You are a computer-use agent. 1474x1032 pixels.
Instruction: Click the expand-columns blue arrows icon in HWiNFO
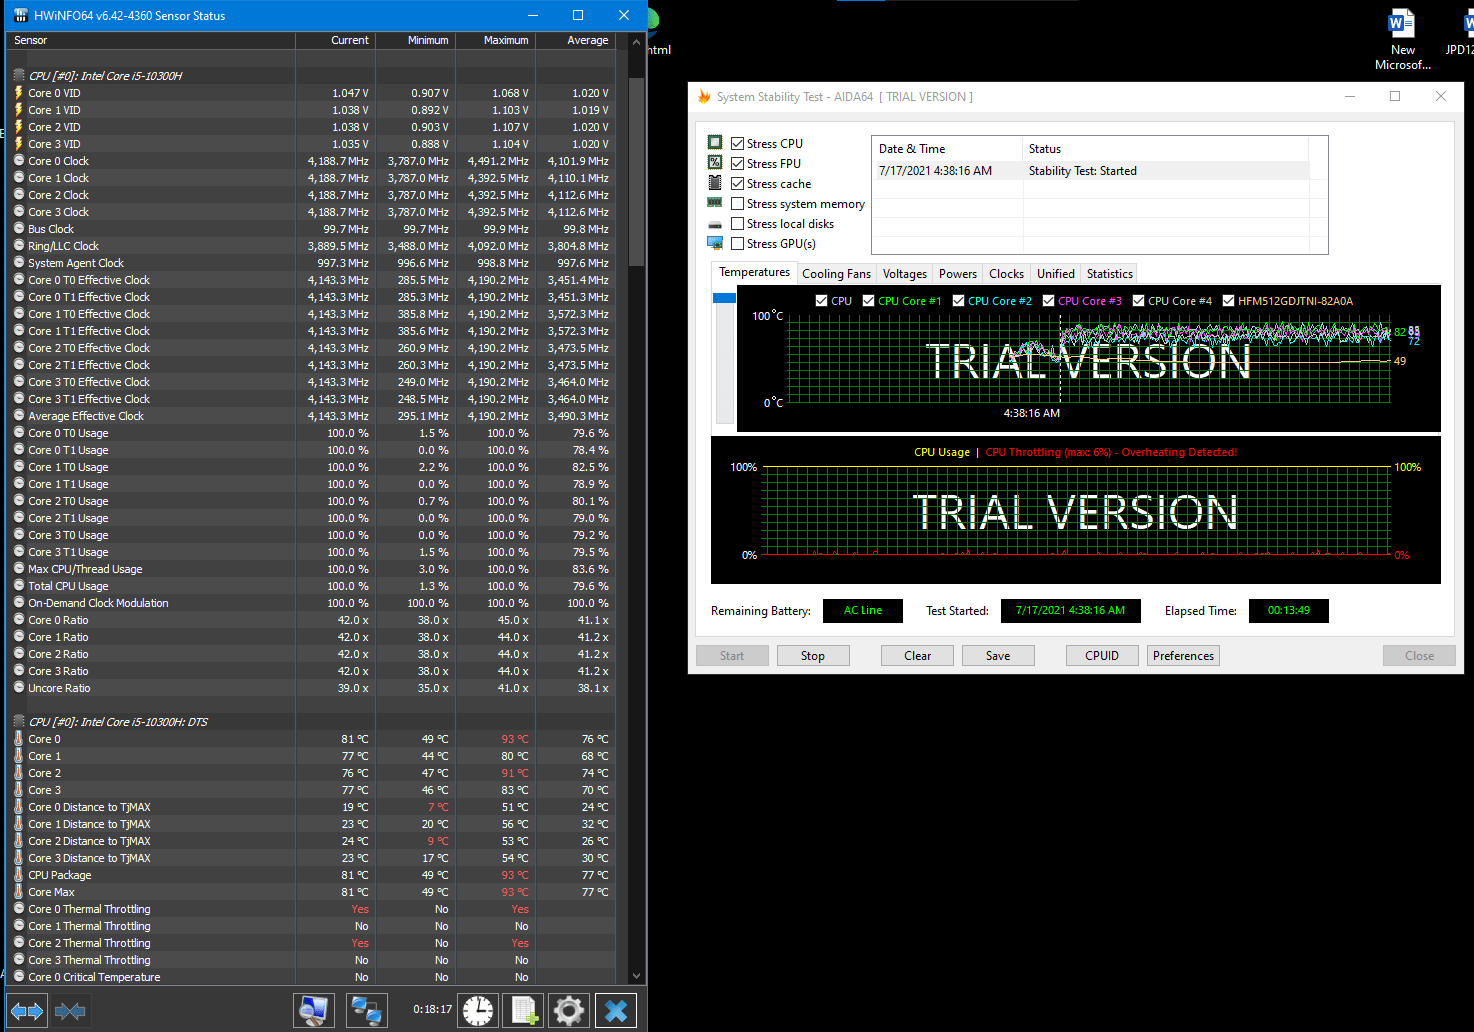click(x=27, y=1011)
